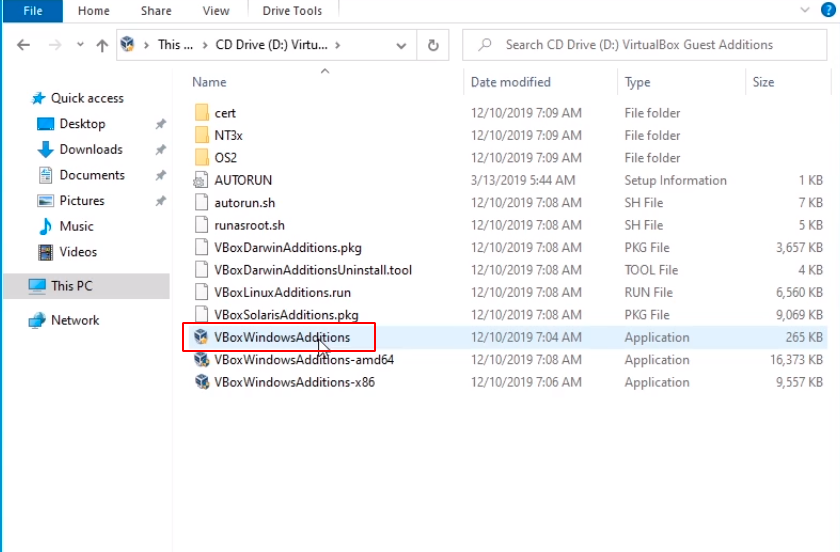Open the View ribbon tab

pos(216,11)
